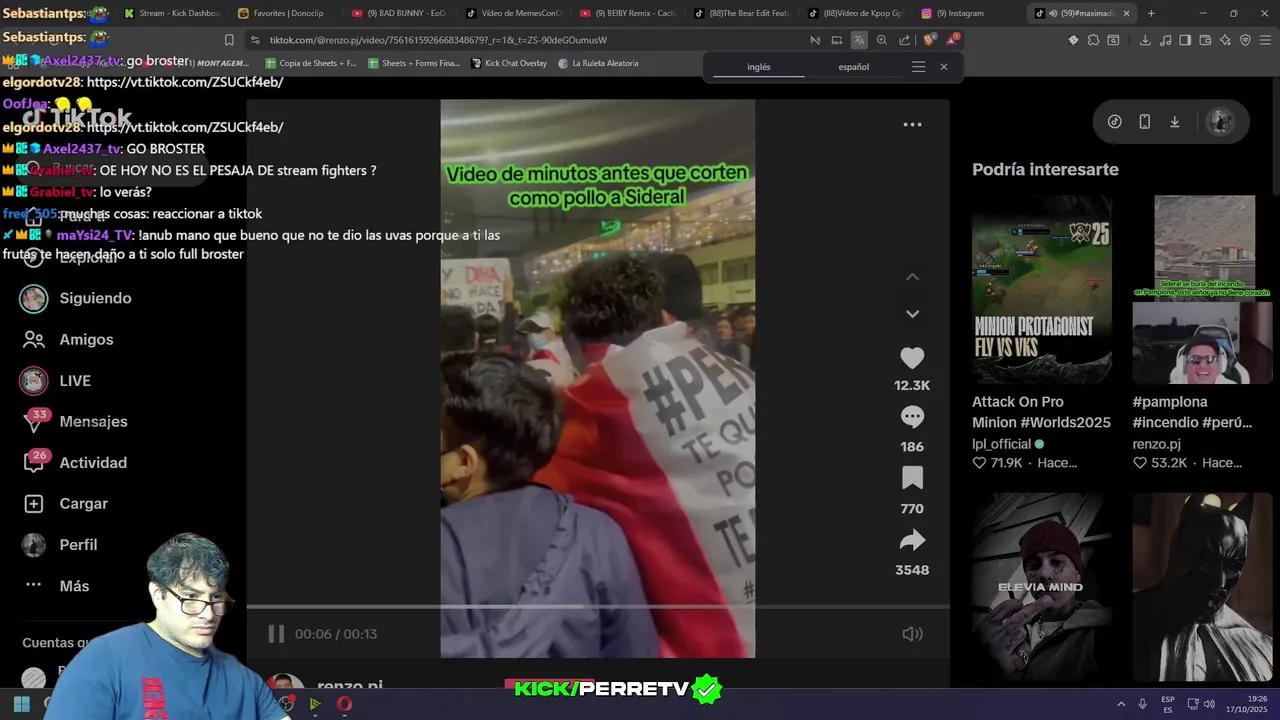Pause the playing video
This screenshot has width=1280, height=720.
(276, 634)
